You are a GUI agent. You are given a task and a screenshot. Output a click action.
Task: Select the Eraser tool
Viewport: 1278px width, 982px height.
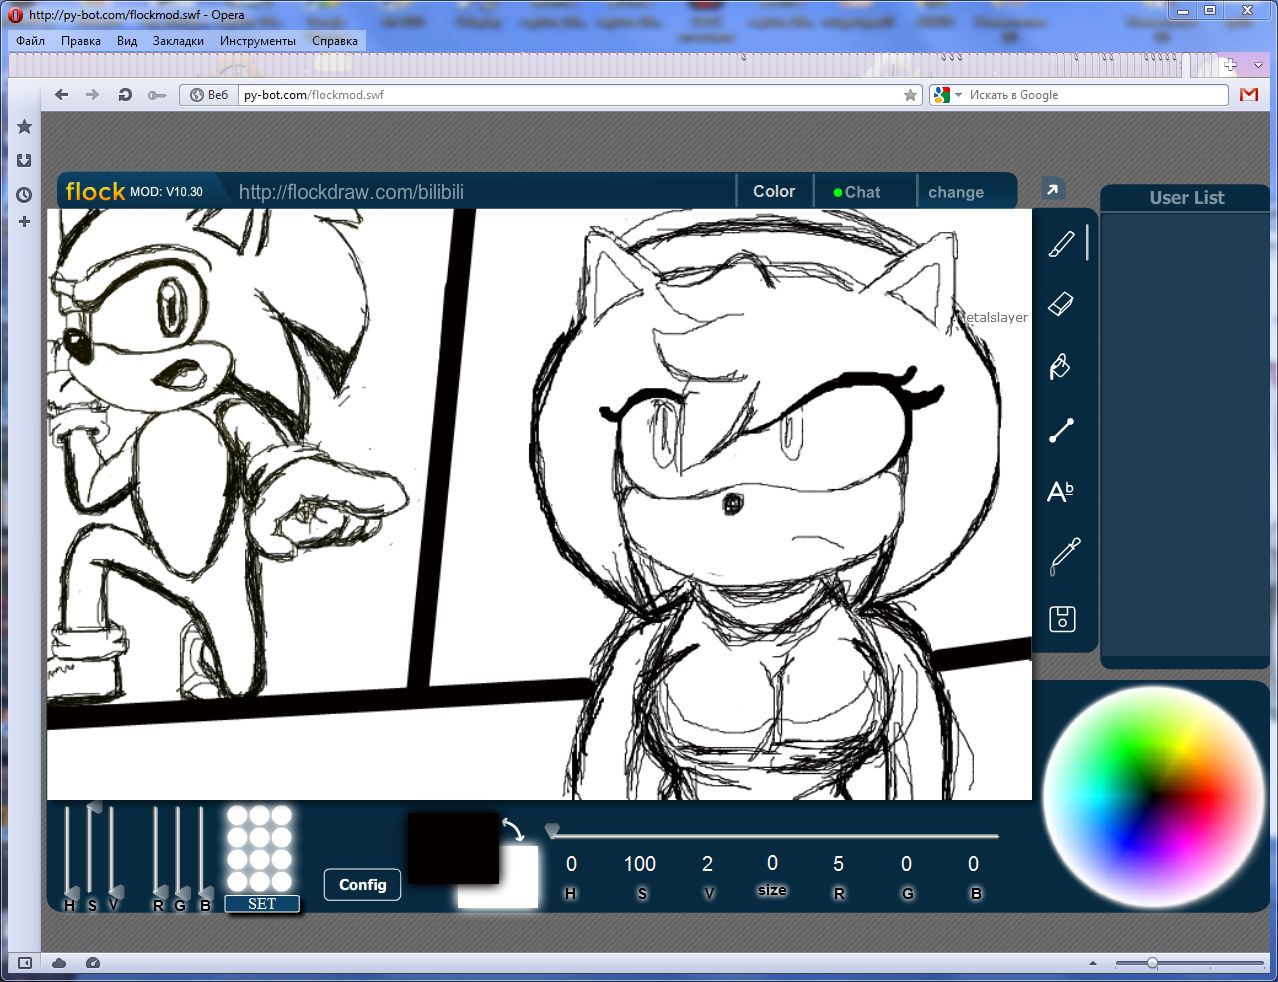pos(1061,304)
